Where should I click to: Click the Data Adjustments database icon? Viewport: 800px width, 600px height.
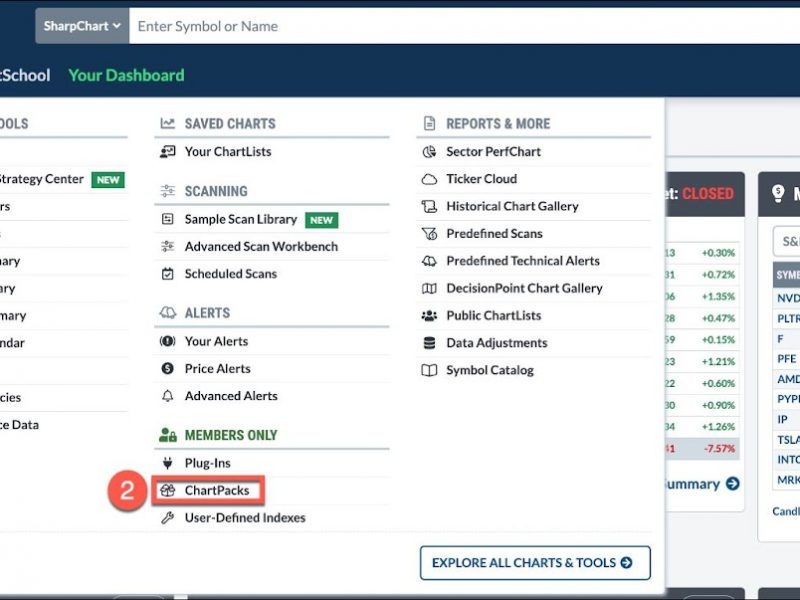click(429, 343)
